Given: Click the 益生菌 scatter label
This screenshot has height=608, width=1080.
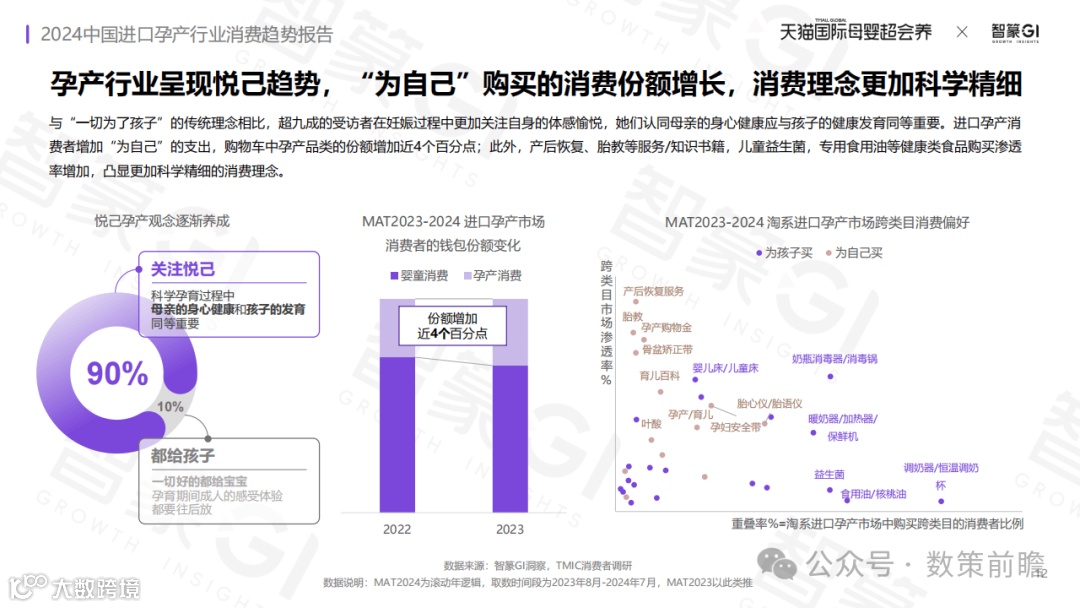Looking at the screenshot, I should pos(829,474).
